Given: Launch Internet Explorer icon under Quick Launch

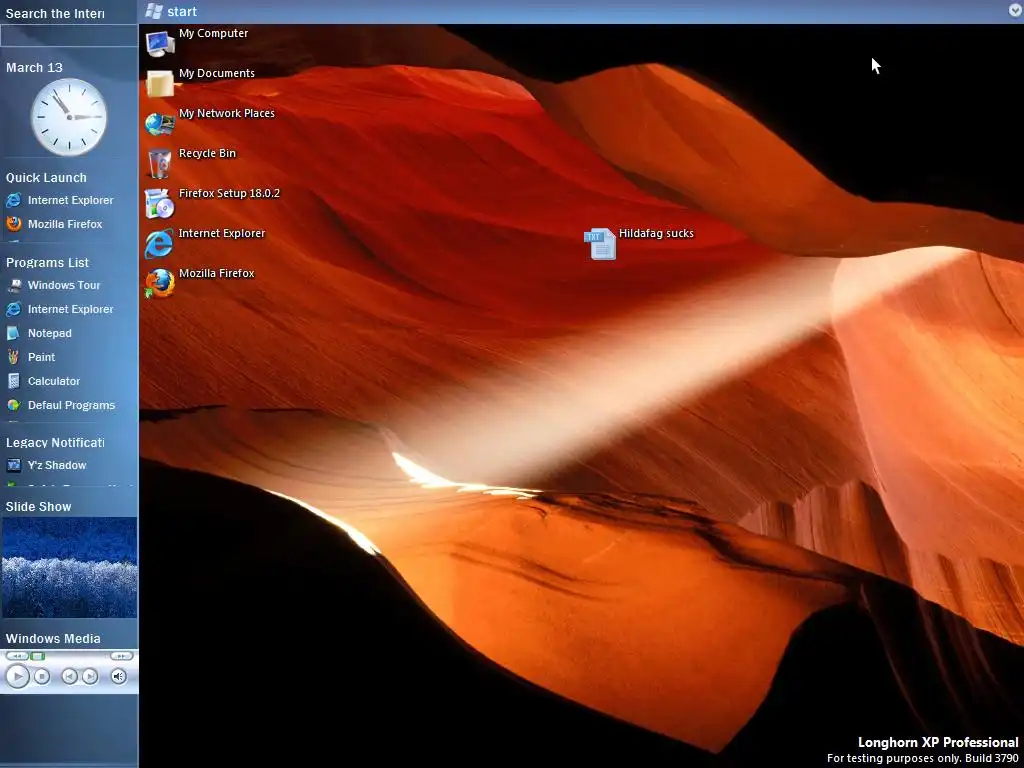Looking at the screenshot, I should (x=13, y=200).
